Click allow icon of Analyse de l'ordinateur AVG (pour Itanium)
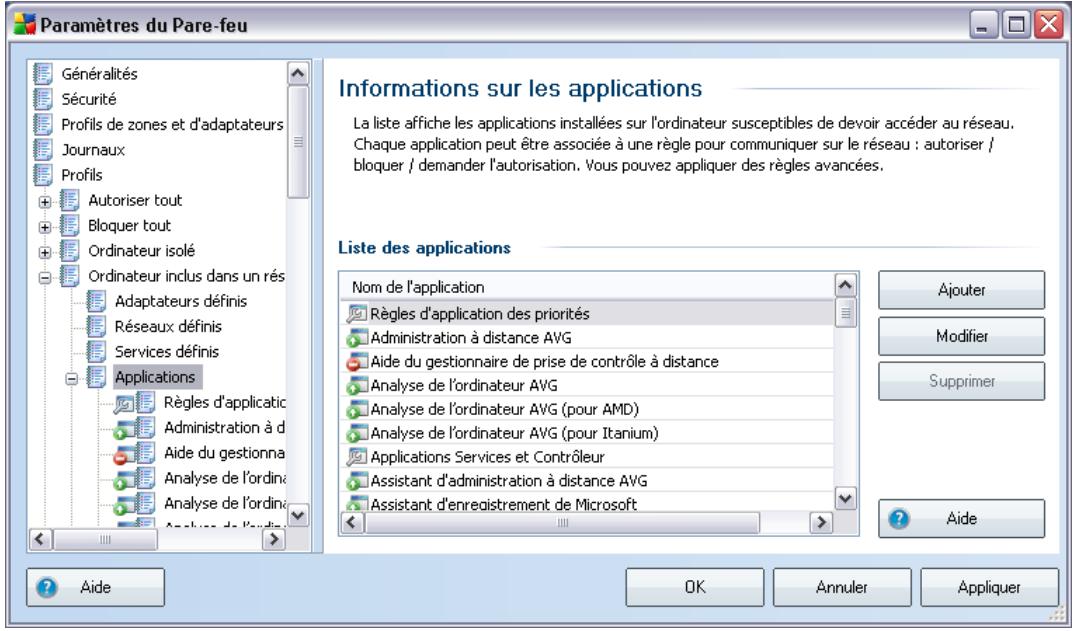Image resolution: width=1073 pixels, height=631 pixels. [x=357, y=433]
